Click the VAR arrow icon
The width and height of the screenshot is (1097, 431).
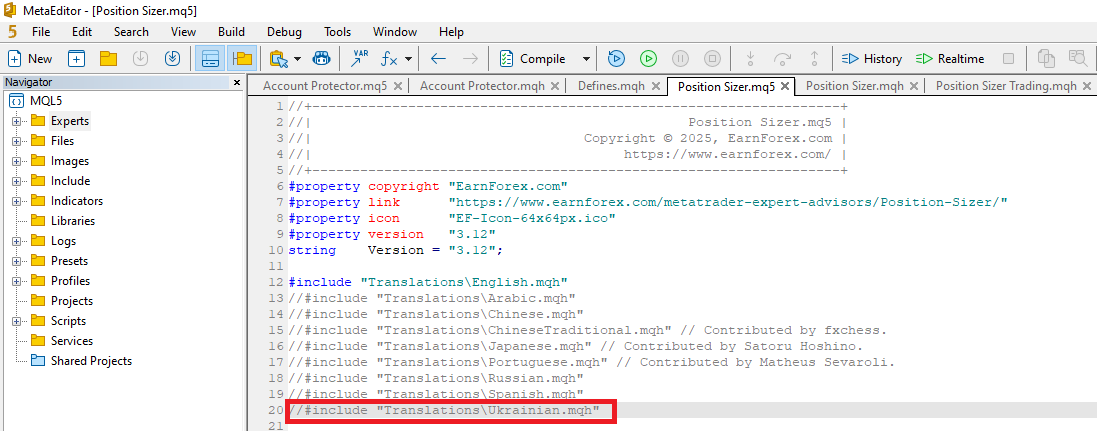click(x=360, y=59)
